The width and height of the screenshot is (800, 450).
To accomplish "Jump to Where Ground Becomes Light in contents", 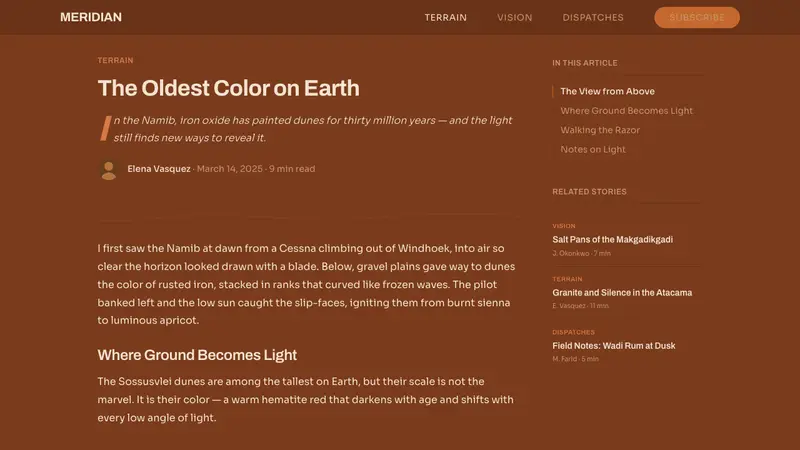I will coord(627,111).
